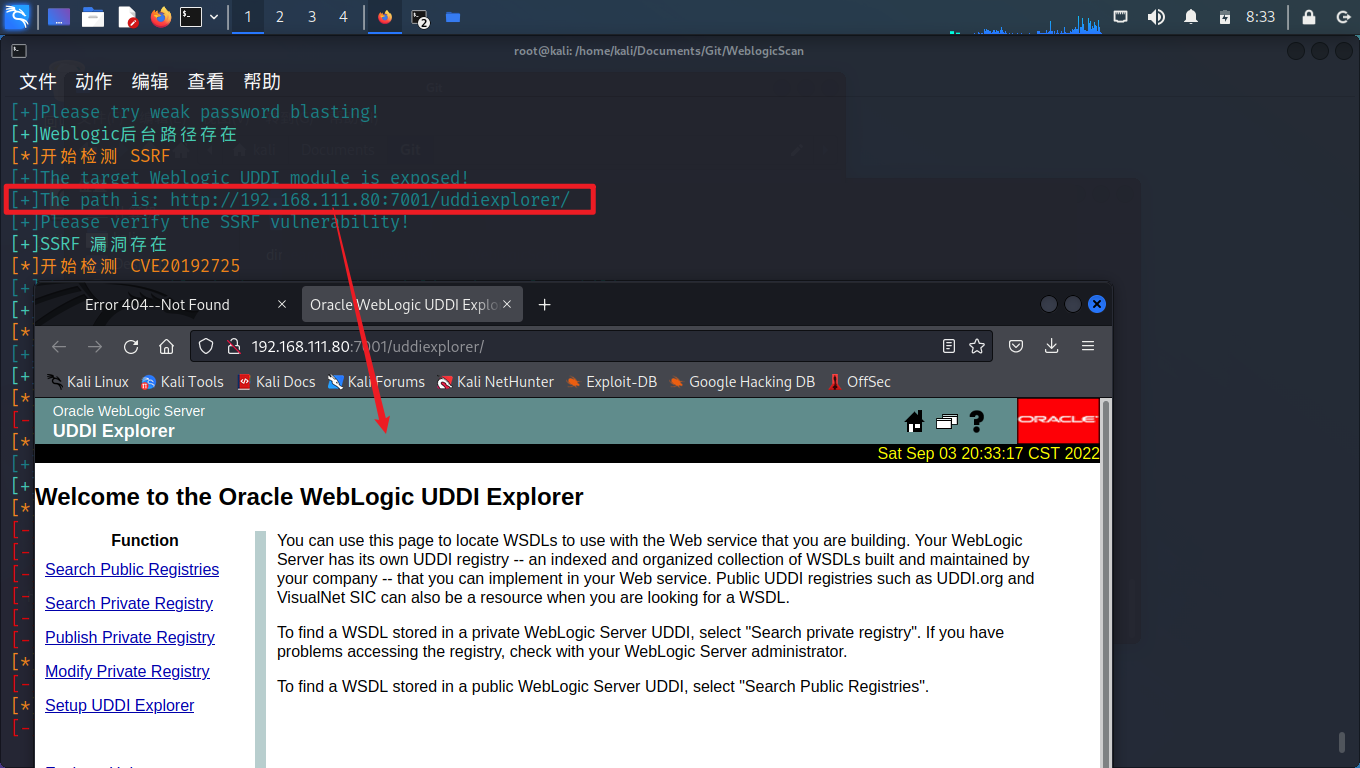Image resolution: width=1360 pixels, height=768 pixels.
Task: Open the UDDI Explorer help question mark icon
Action: tap(977, 421)
